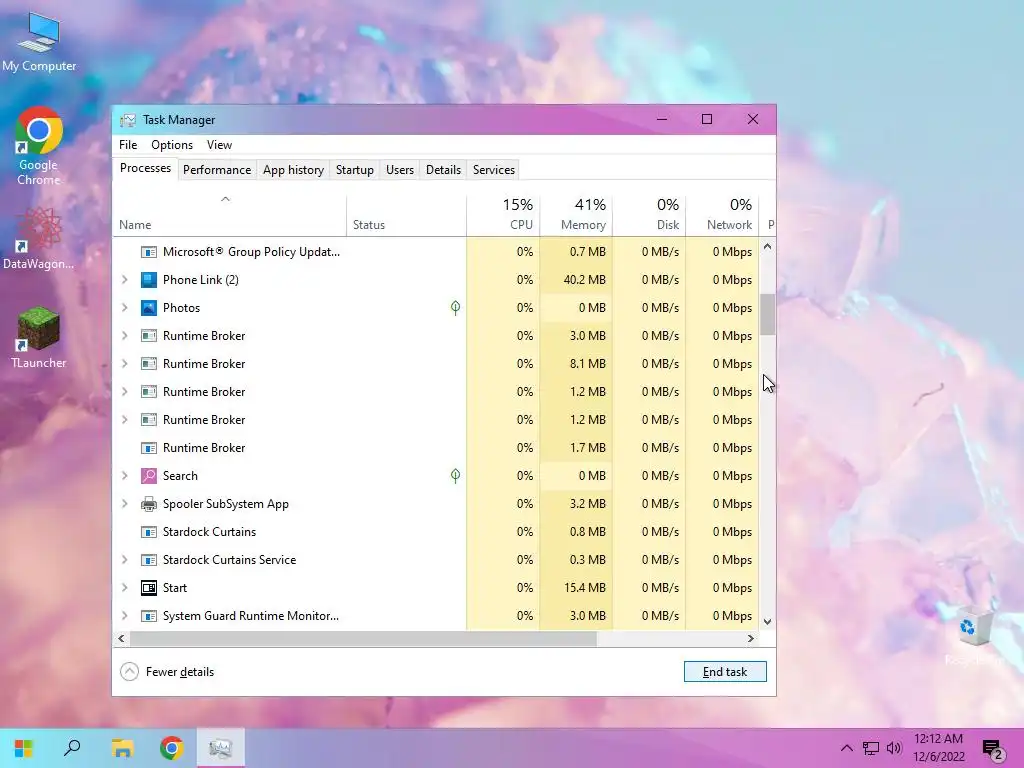Click the vertical scrollbar up arrow
The image size is (1024, 768).
pyautogui.click(x=767, y=247)
